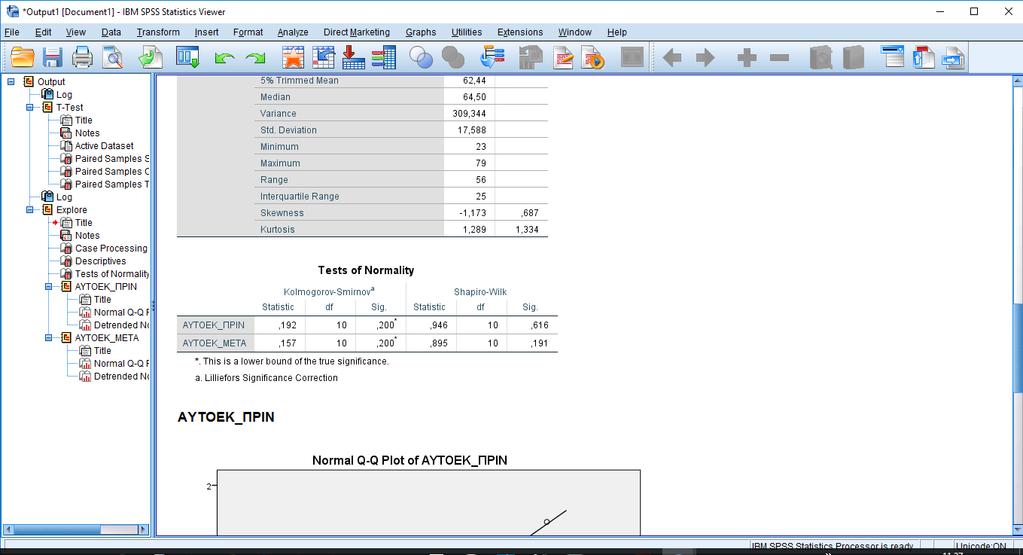Export the output
Viewport: 1023px width, 555px height.
tap(151, 58)
